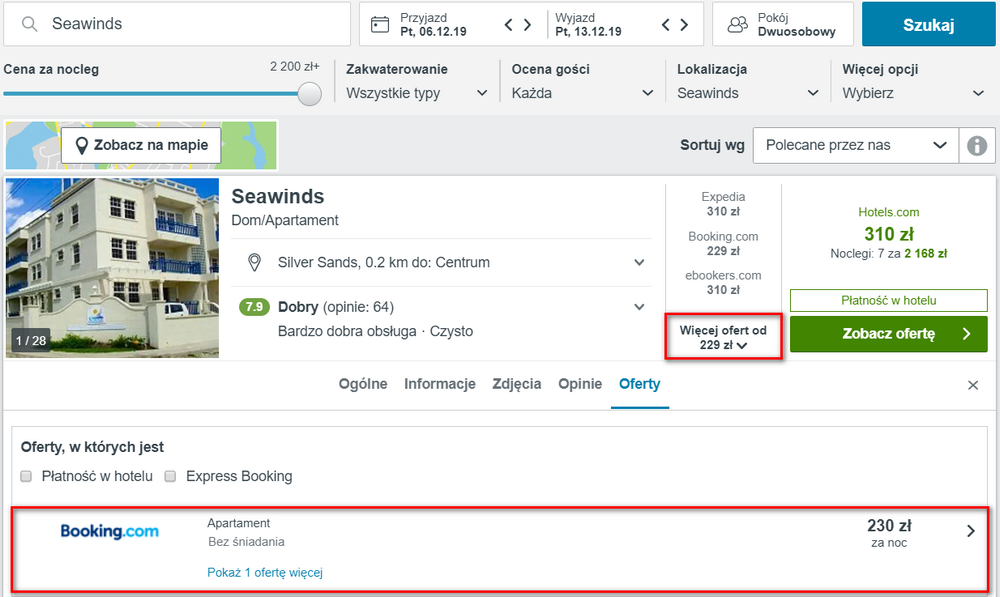Screen dimensions: 1000x597
Task: Open the Zakwaterowanie Wszystkie typy dropdown
Action: [x=416, y=93]
